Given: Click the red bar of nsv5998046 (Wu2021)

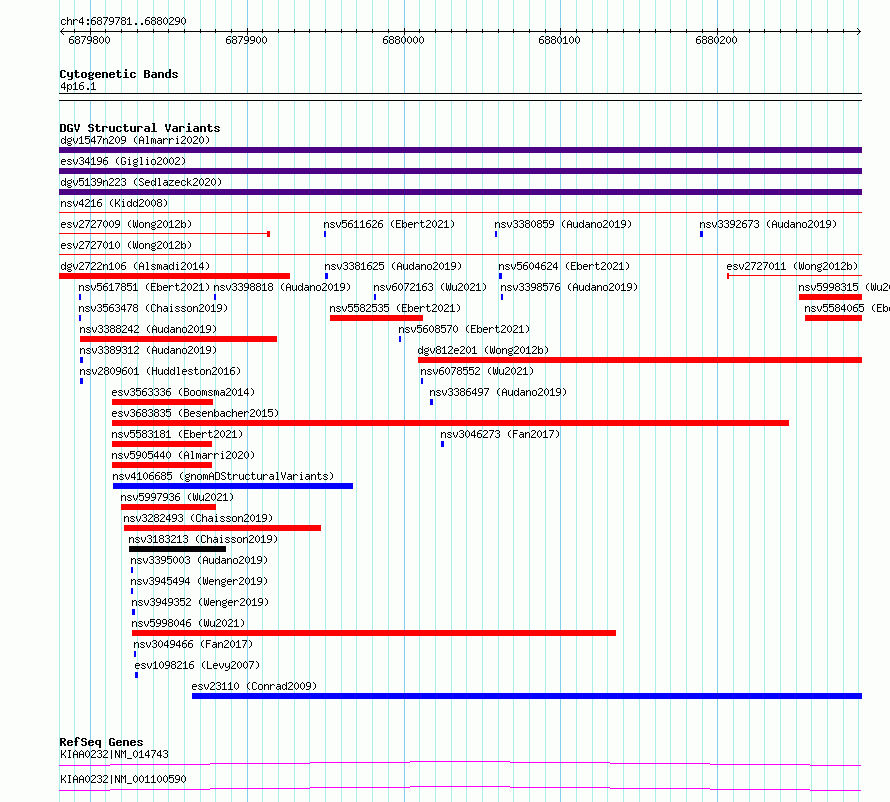Looking at the screenshot, I should coord(373,633).
